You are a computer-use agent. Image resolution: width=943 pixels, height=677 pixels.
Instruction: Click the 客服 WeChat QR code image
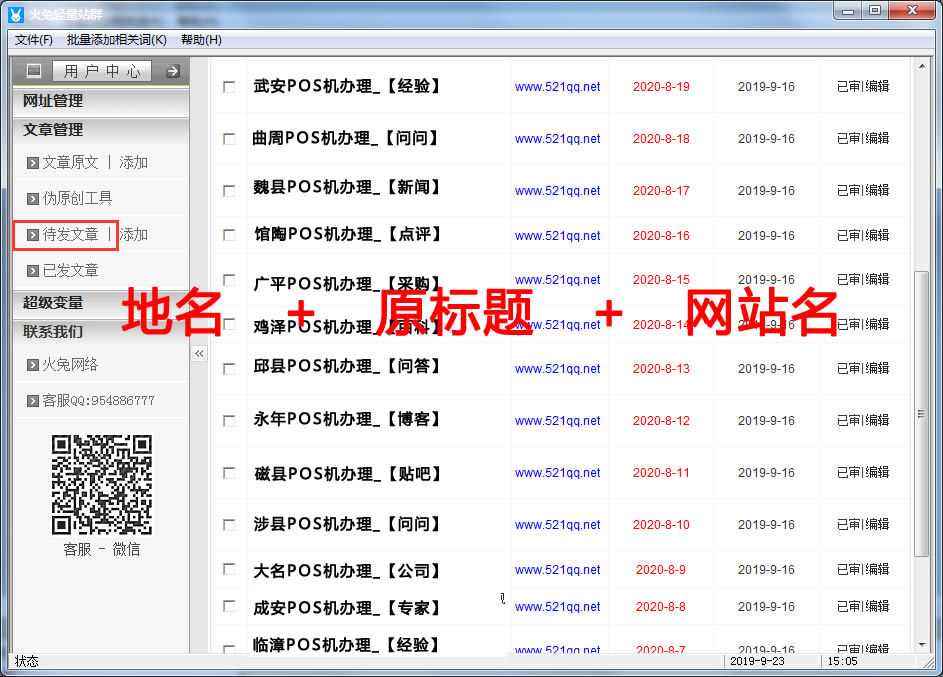[102, 484]
